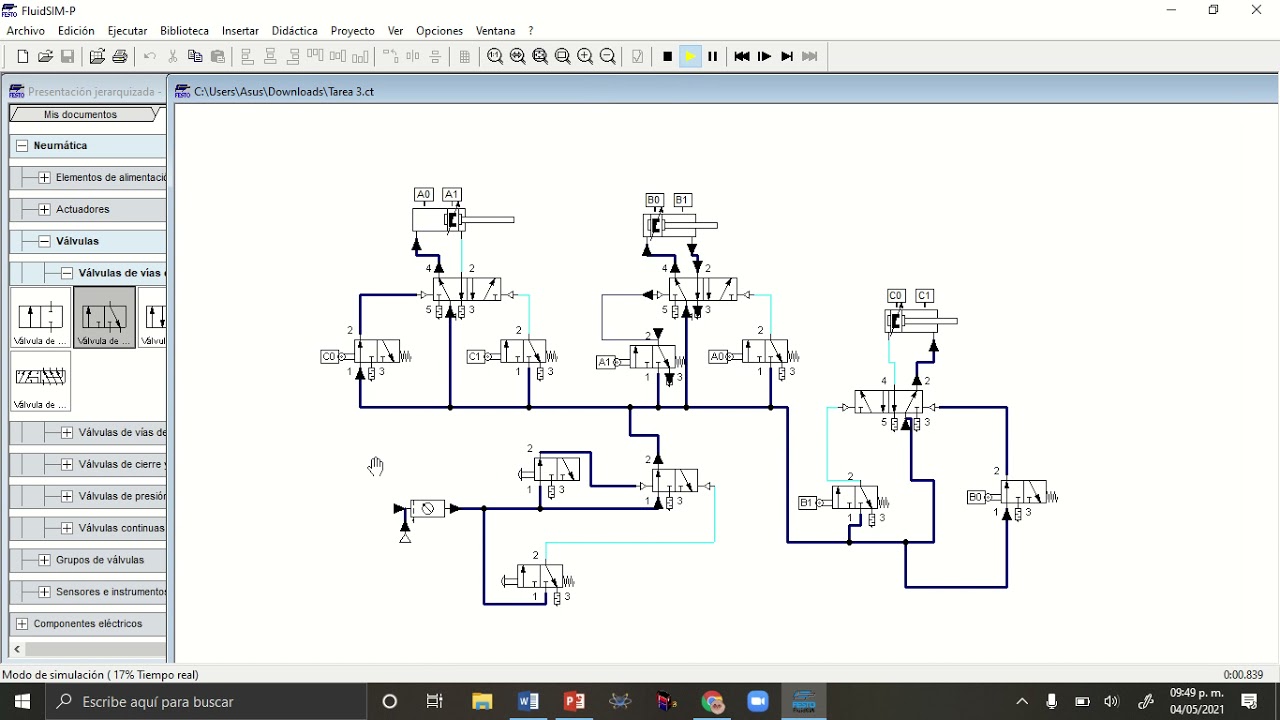
Task: Click the B1 label on cylinder B
Action: [x=682, y=200]
